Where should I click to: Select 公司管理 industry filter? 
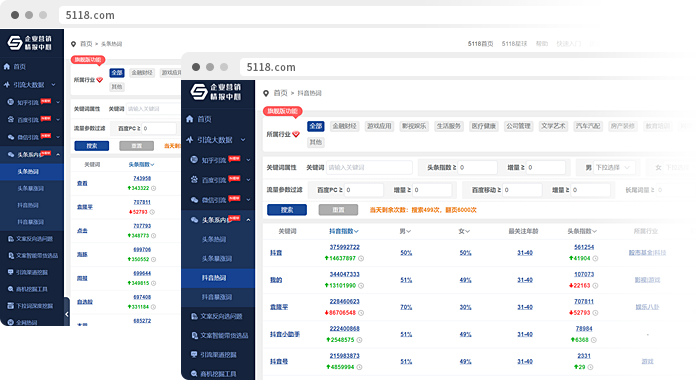coord(518,126)
